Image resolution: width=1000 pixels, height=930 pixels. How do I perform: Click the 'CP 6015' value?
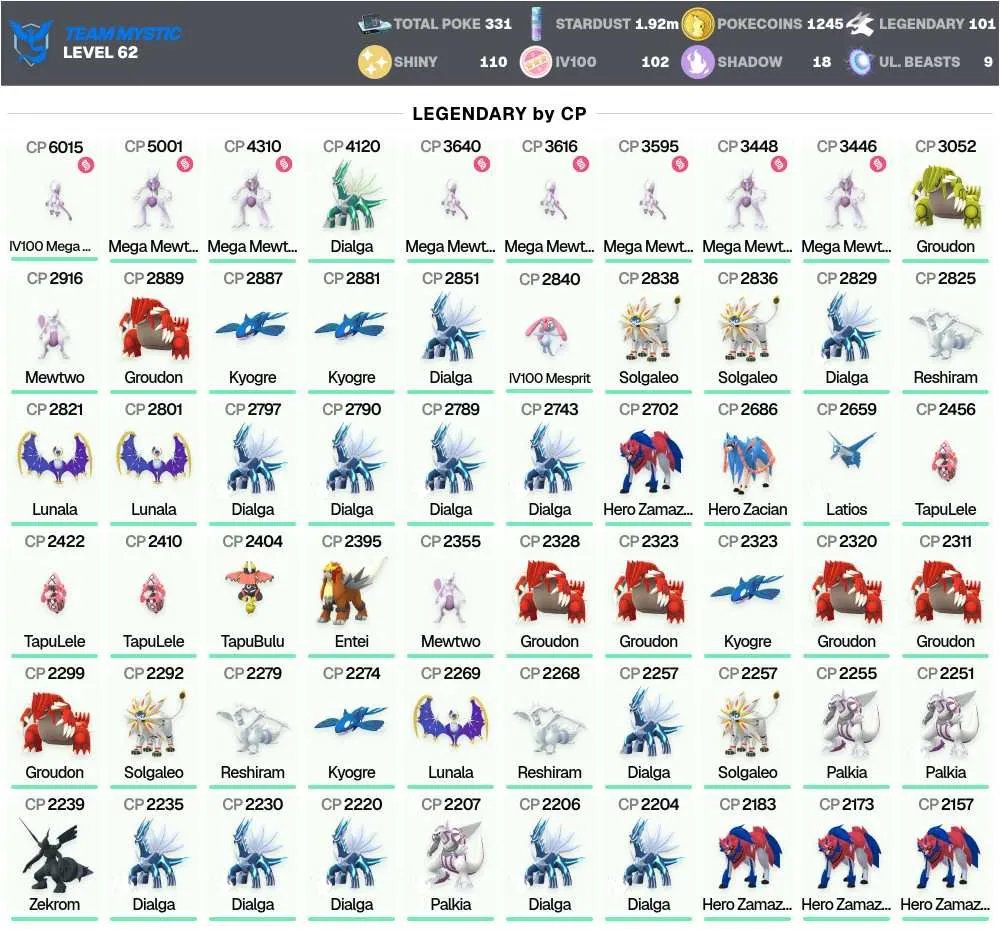click(x=55, y=147)
